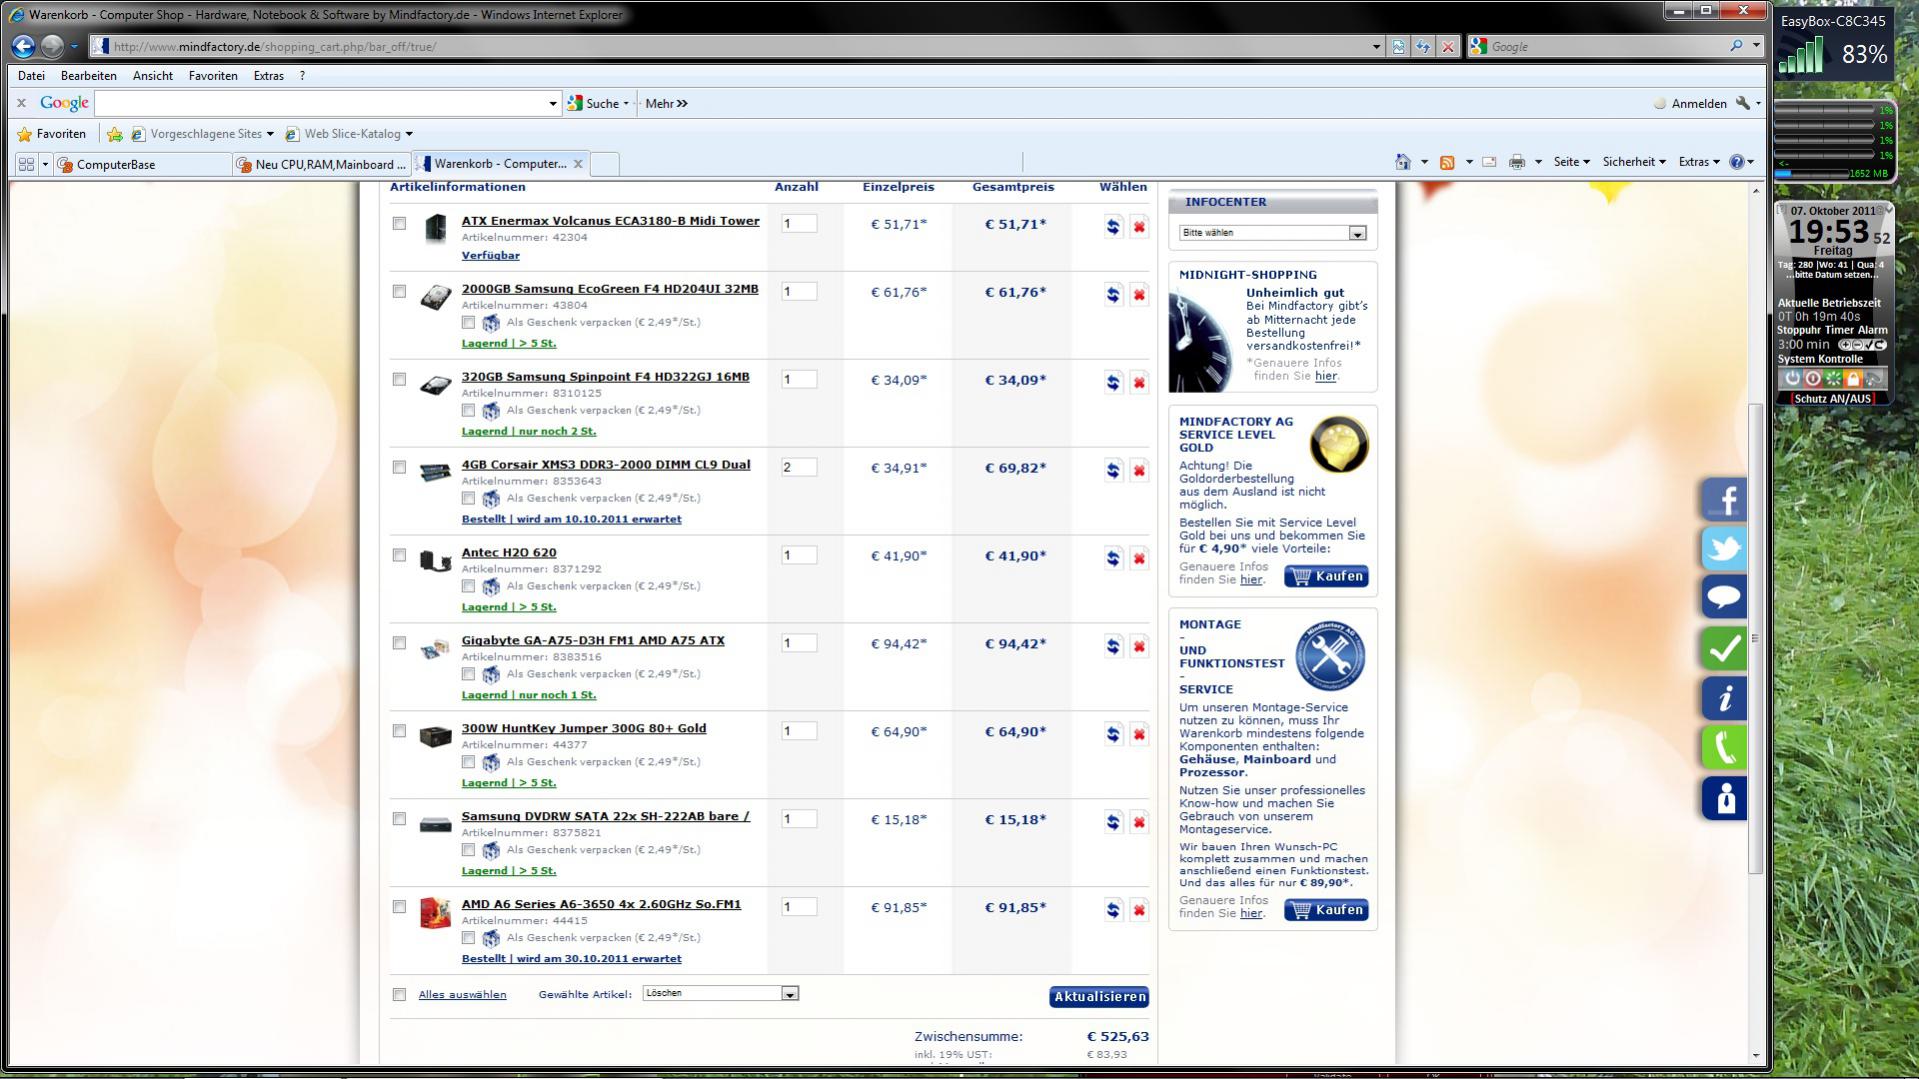Click the Twitter bird icon
Viewport: 1919px width, 1079px height.
point(1724,548)
